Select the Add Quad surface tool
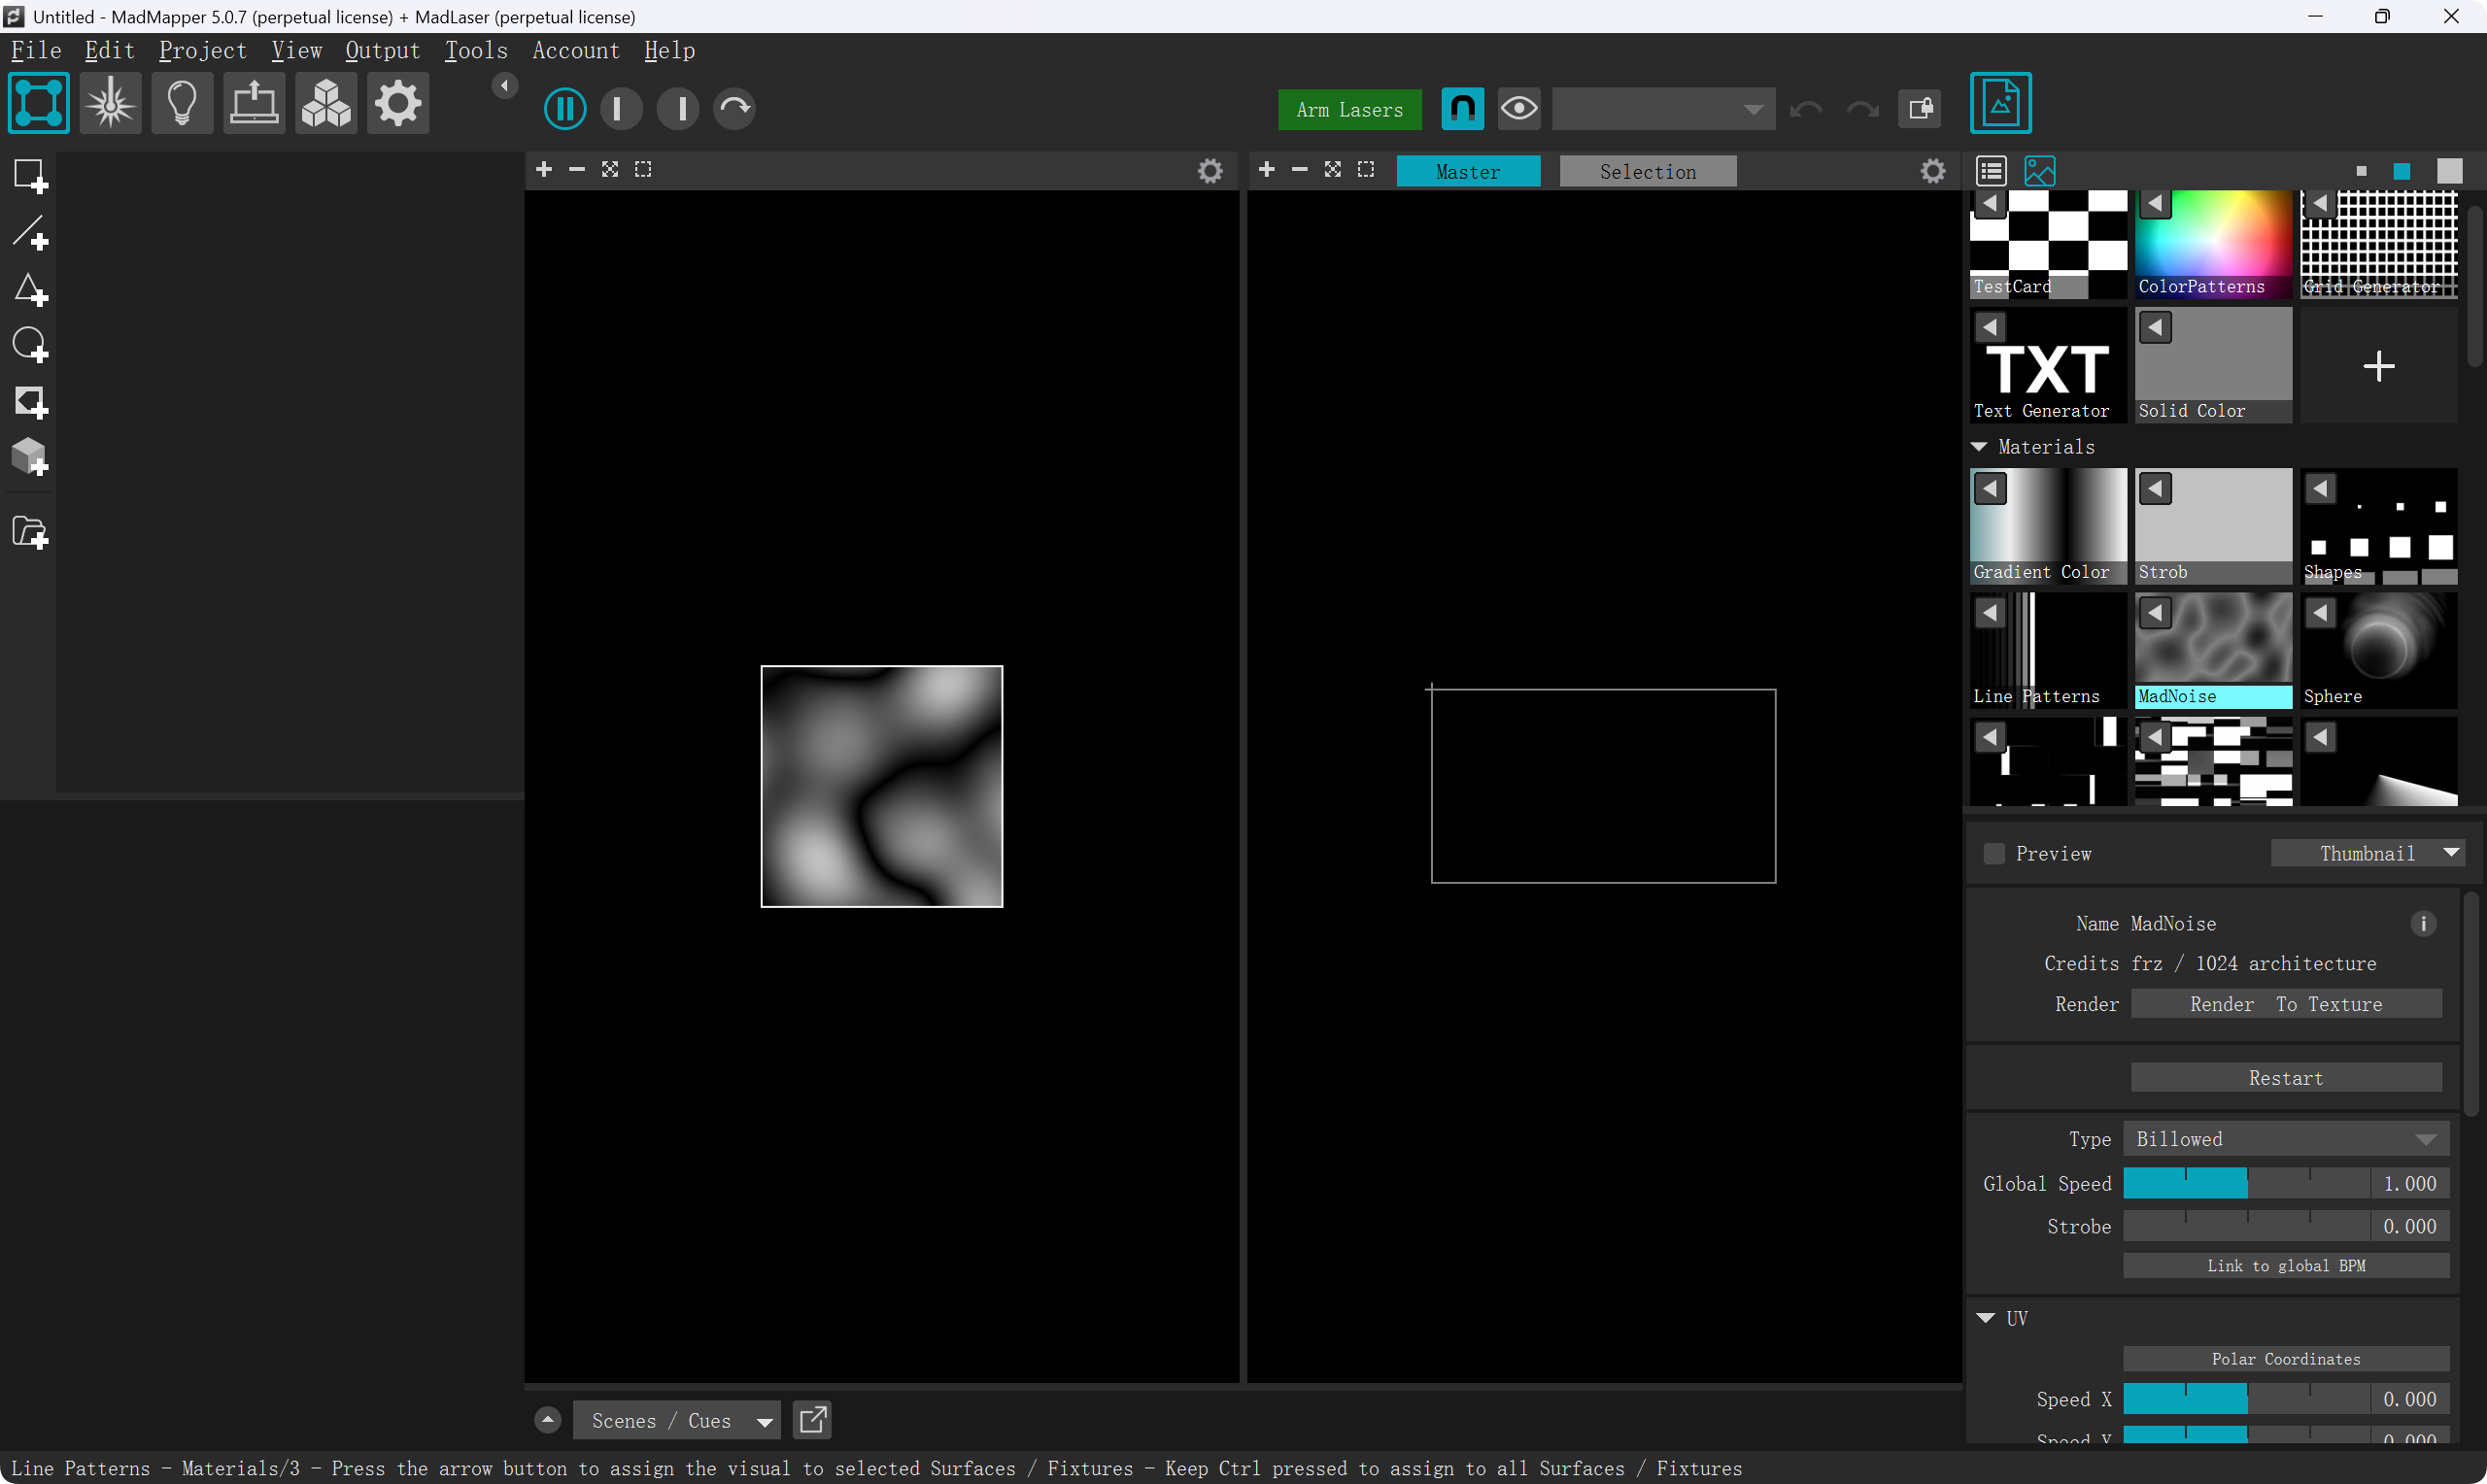The height and width of the screenshot is (1484, 2487). click(30, 177)
